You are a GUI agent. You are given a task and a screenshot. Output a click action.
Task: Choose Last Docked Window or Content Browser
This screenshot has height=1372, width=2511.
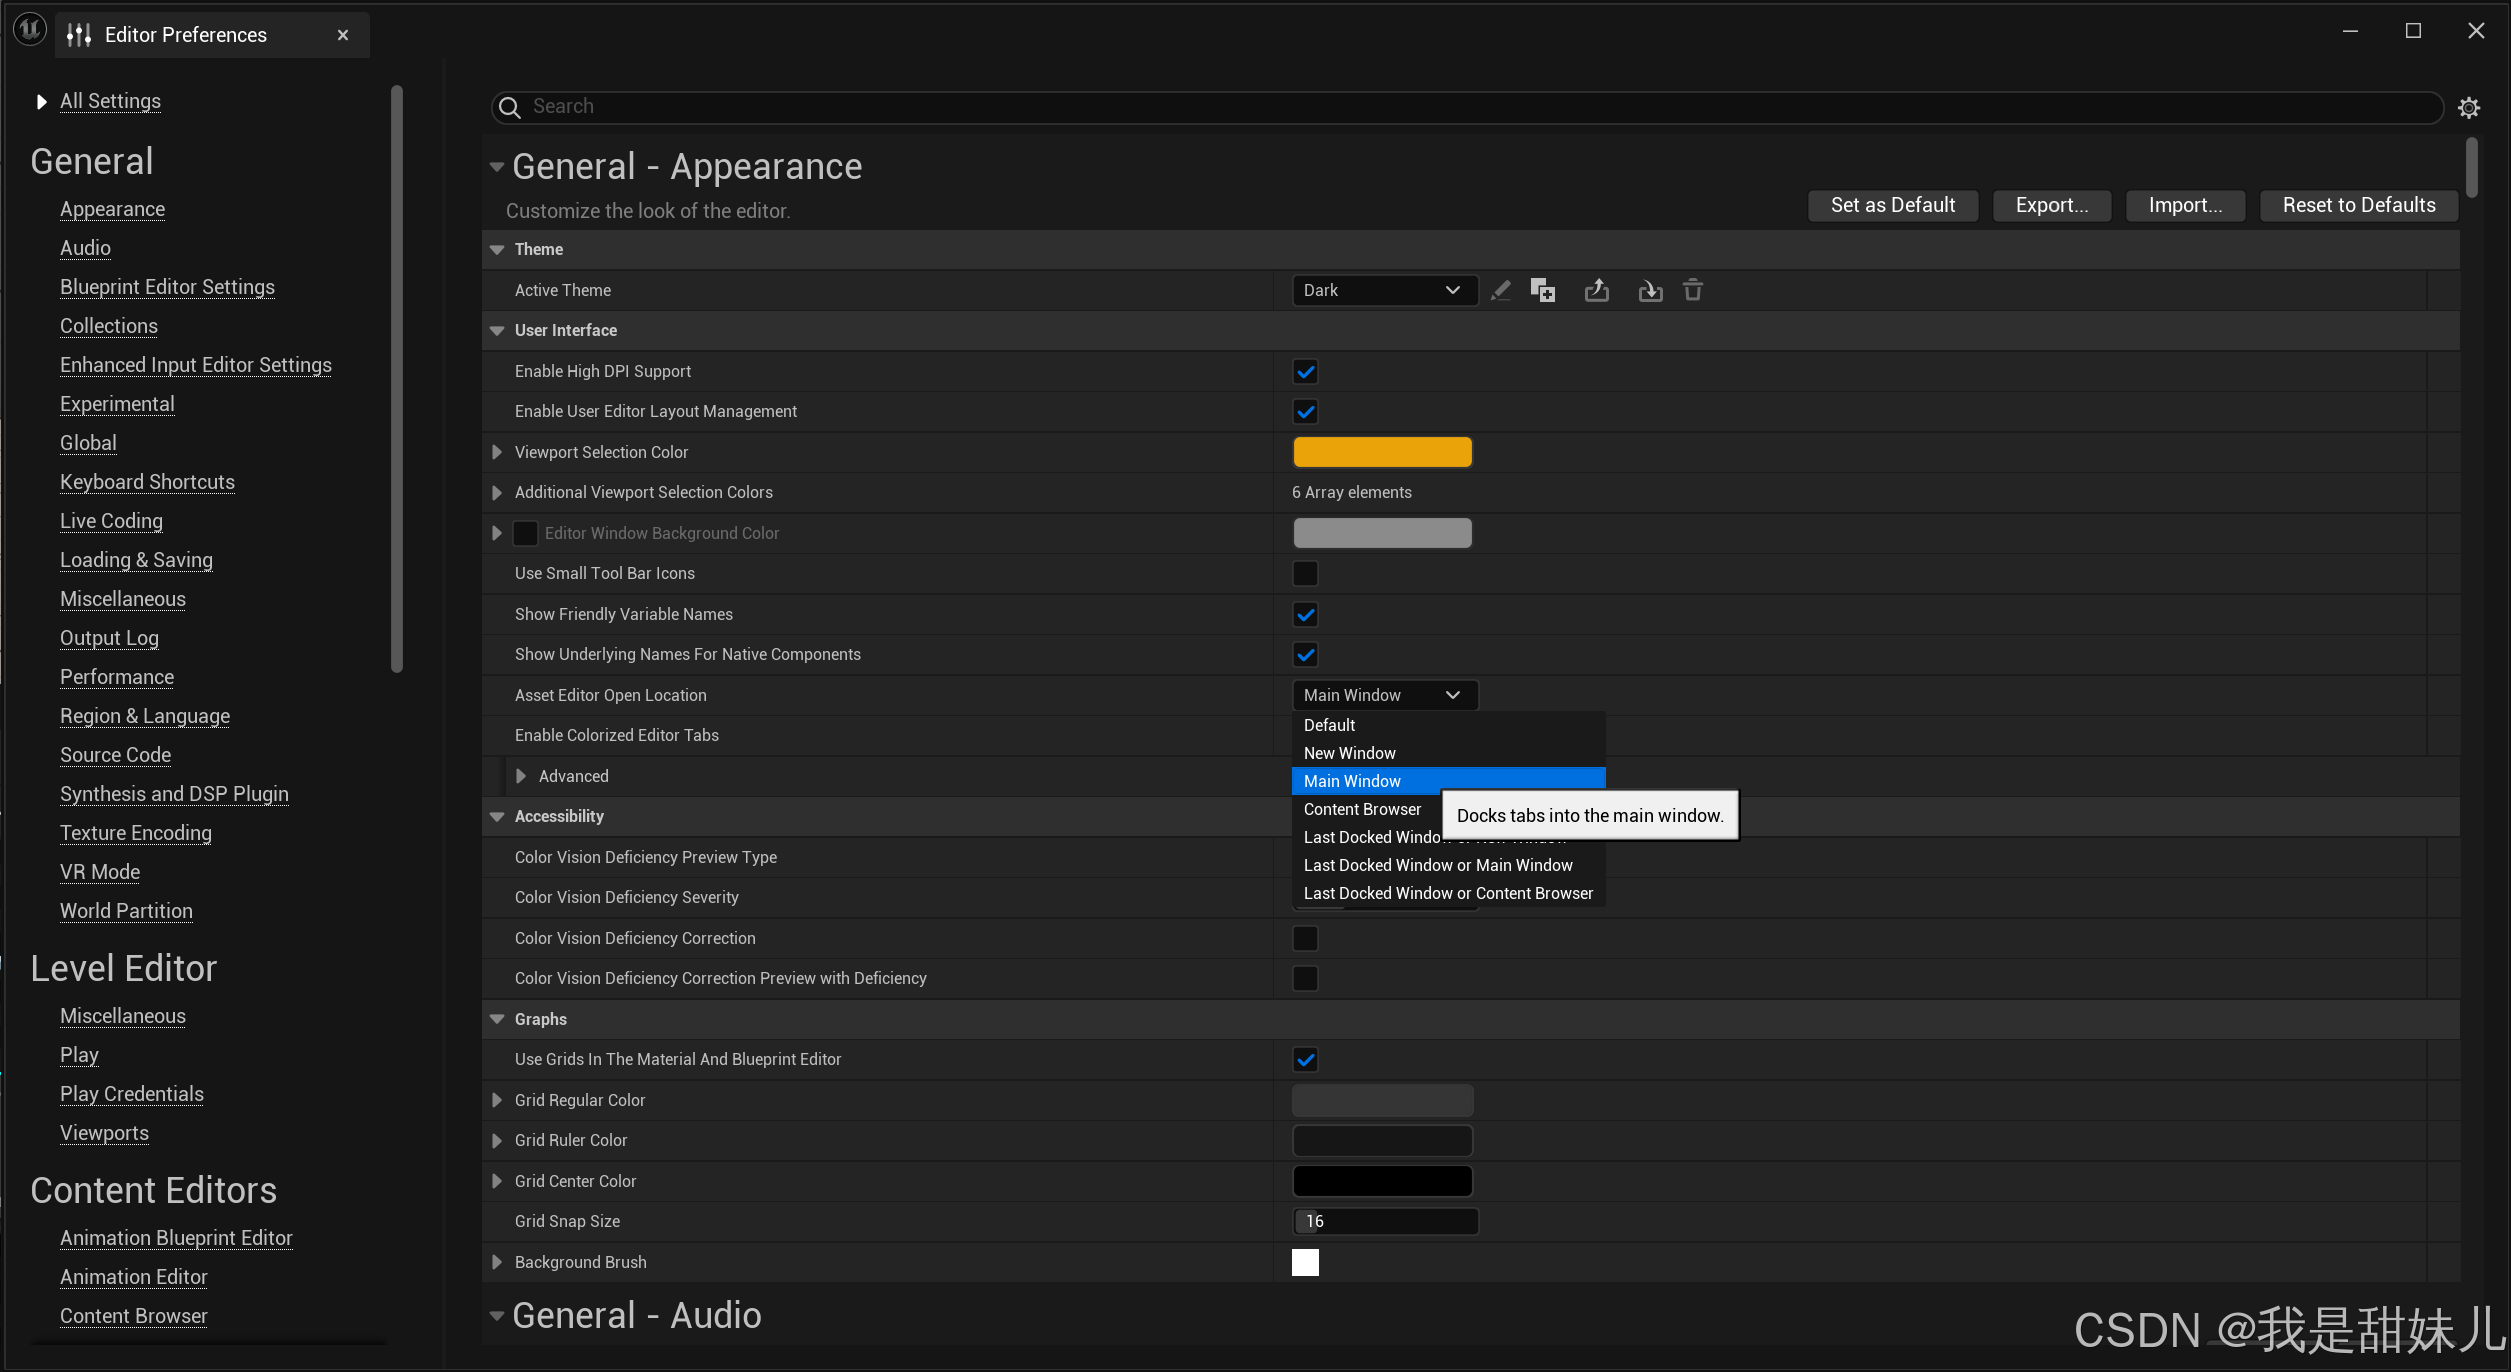coord(1447,893)
